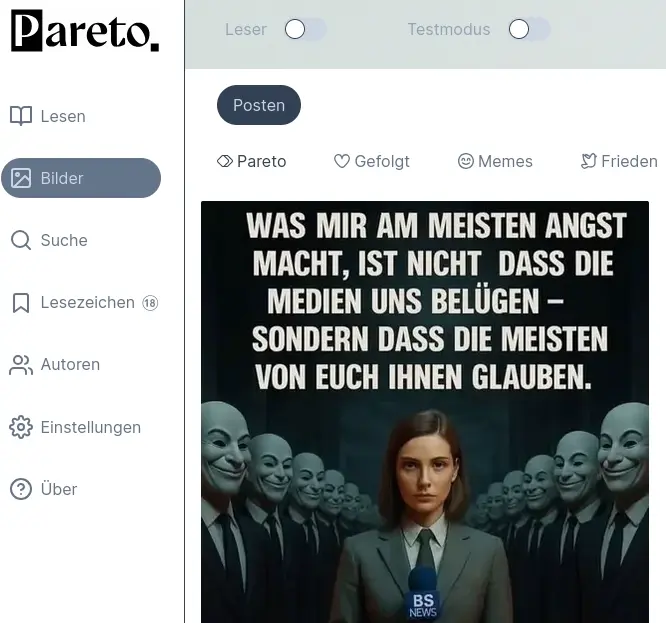Enable the Testmodus switch

[x=529, y=30]
